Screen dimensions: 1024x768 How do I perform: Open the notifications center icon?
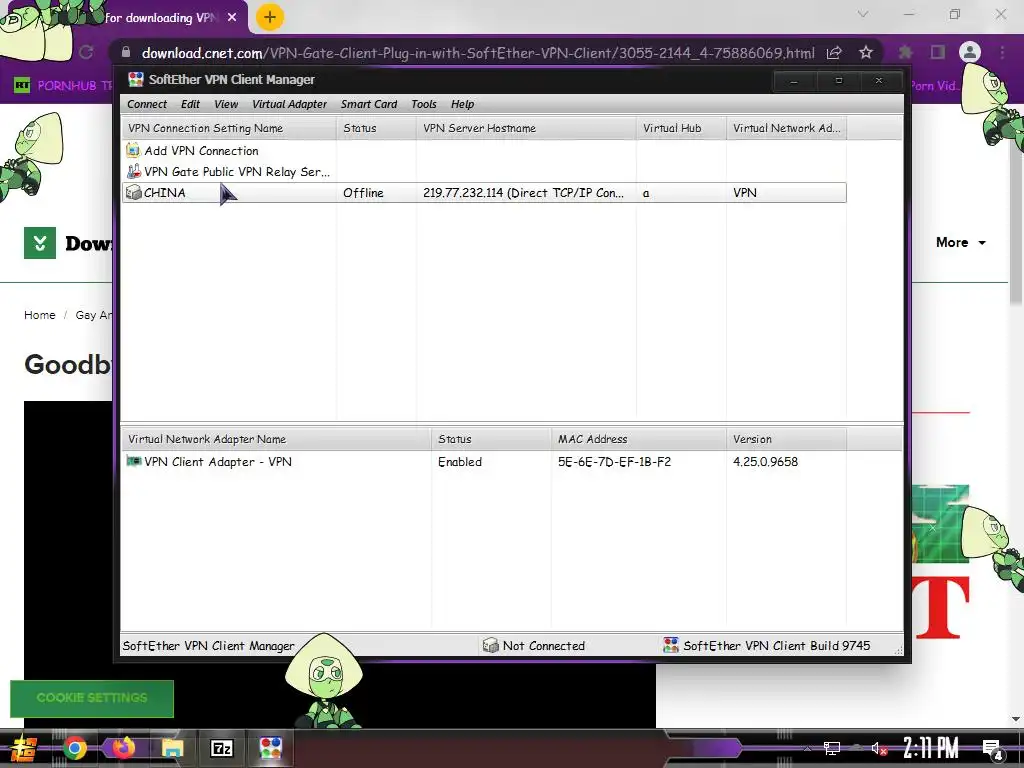point(993,749)
